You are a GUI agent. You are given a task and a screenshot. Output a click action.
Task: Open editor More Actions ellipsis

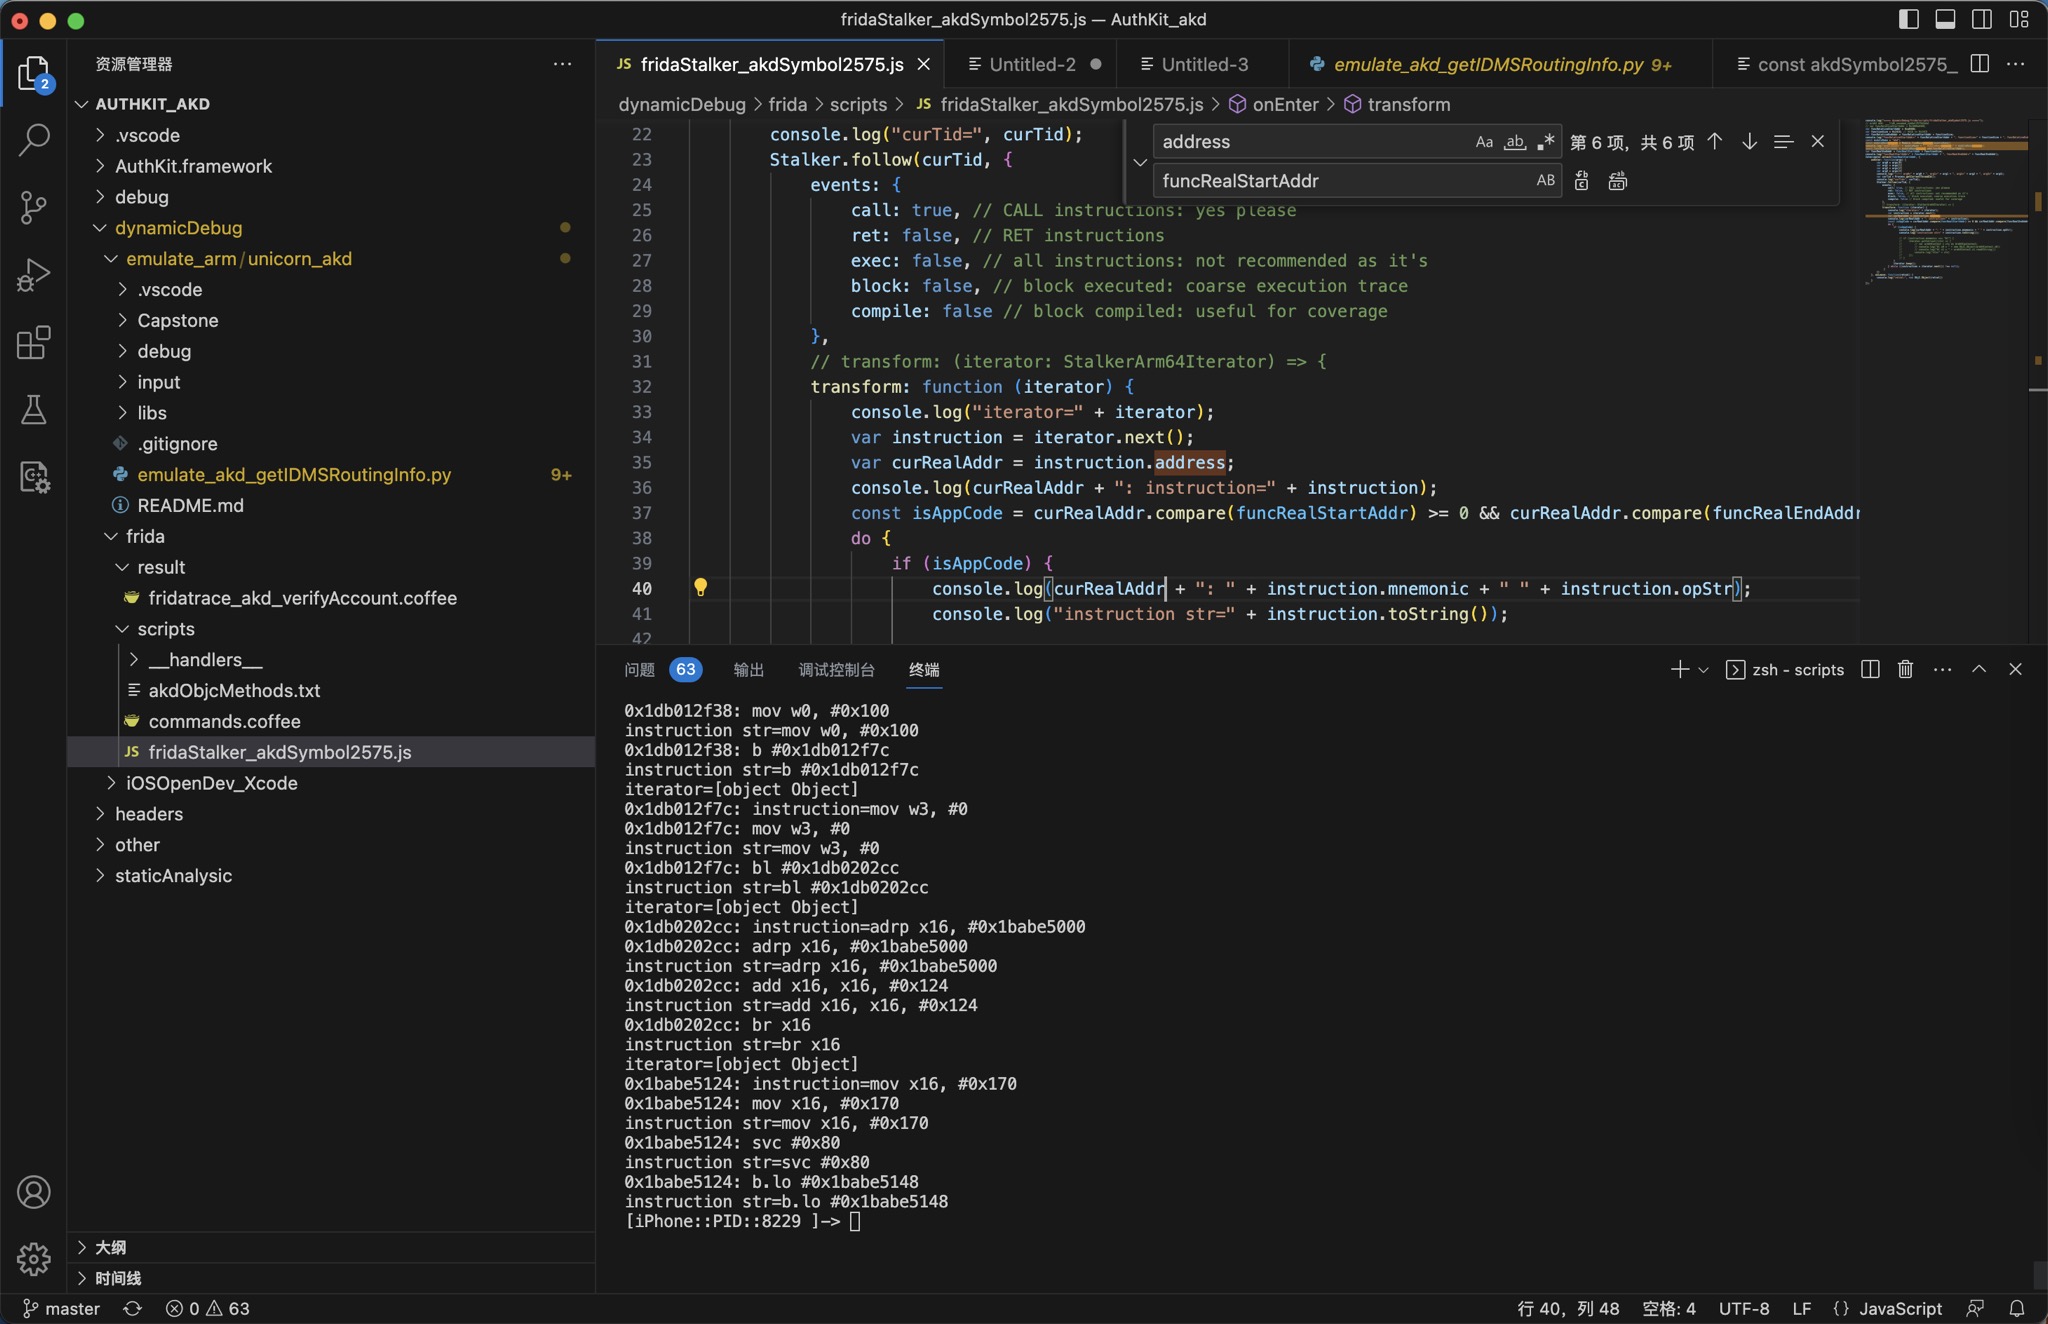(x=2016, y=64)
